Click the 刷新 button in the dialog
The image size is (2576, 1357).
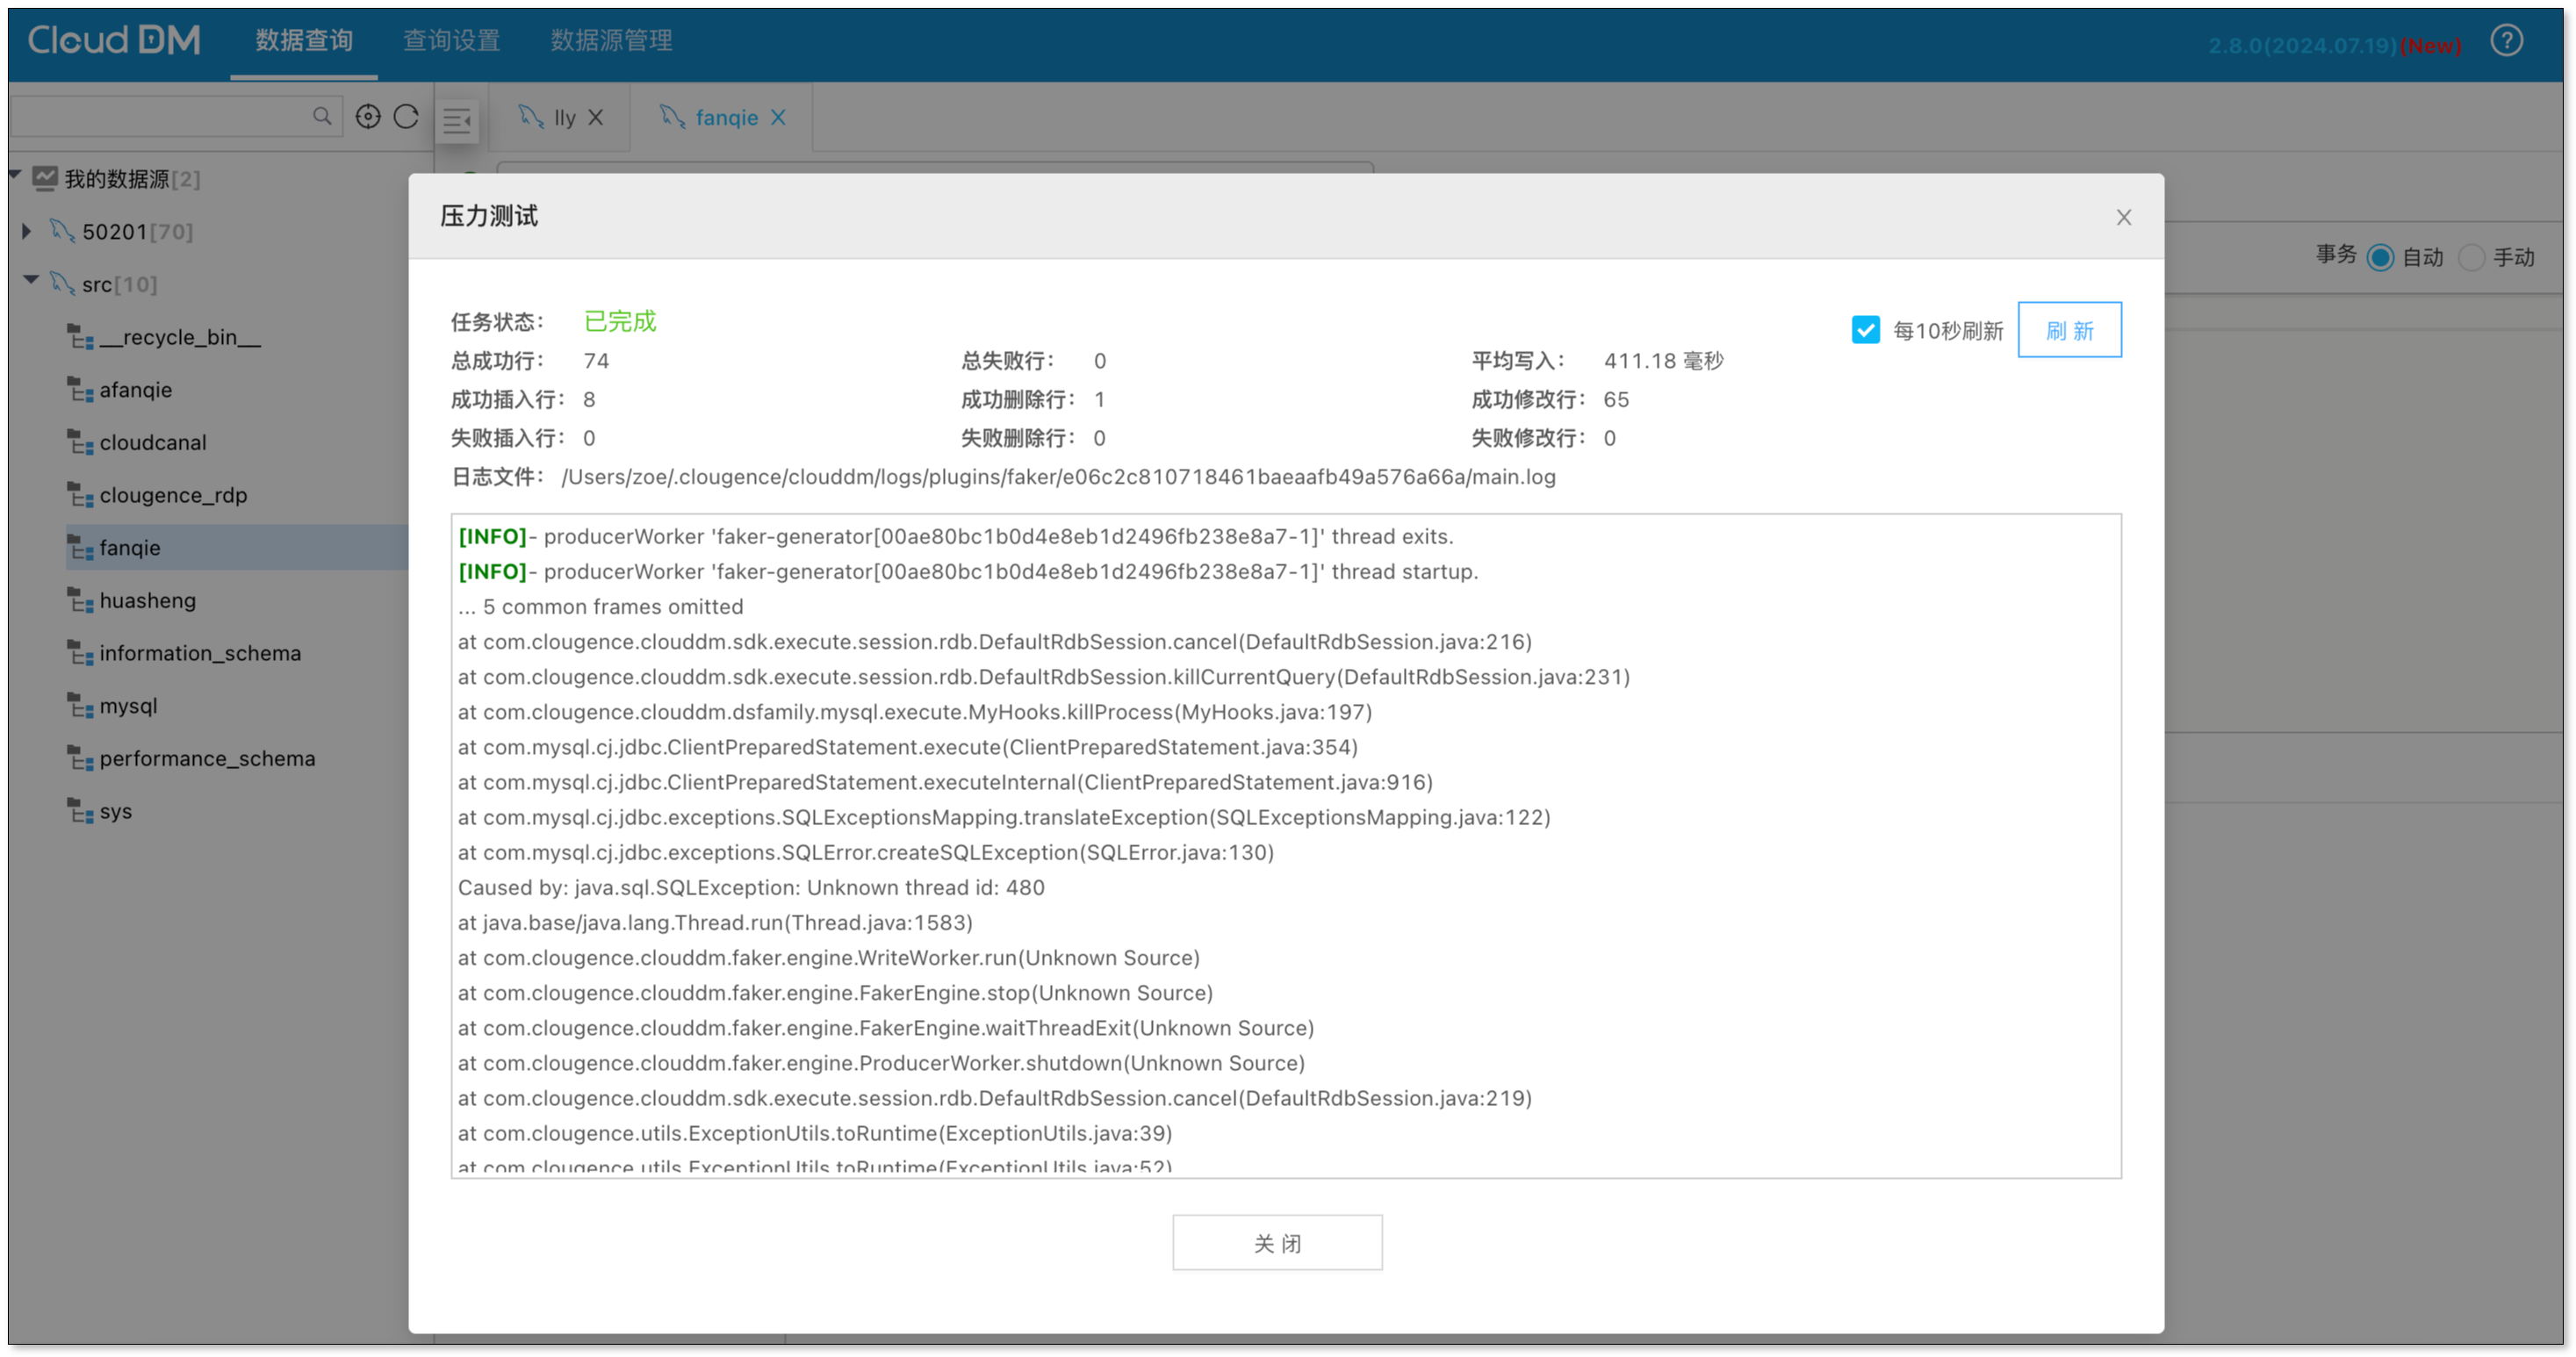[x=2069, y=330]
